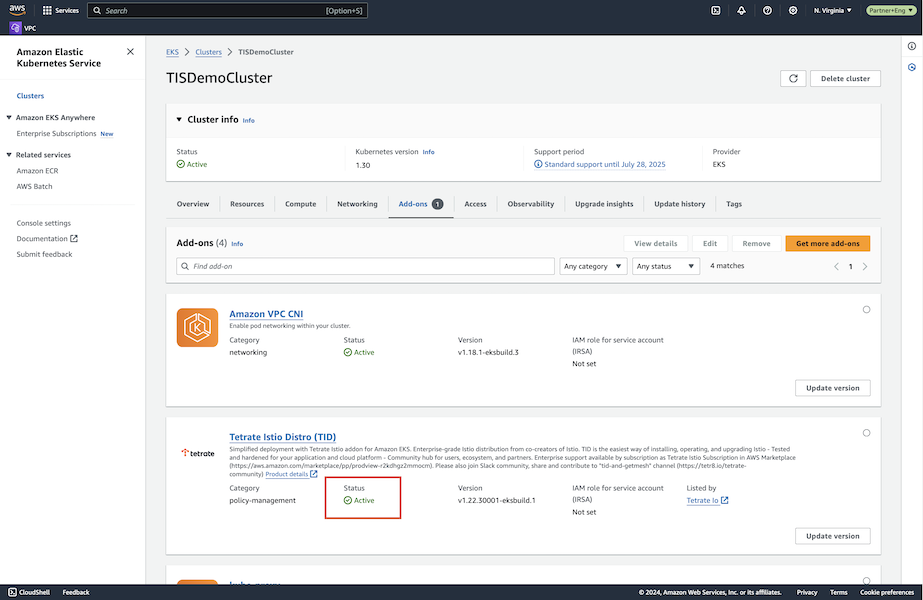Click the Edit add-on button

point(710,243)
